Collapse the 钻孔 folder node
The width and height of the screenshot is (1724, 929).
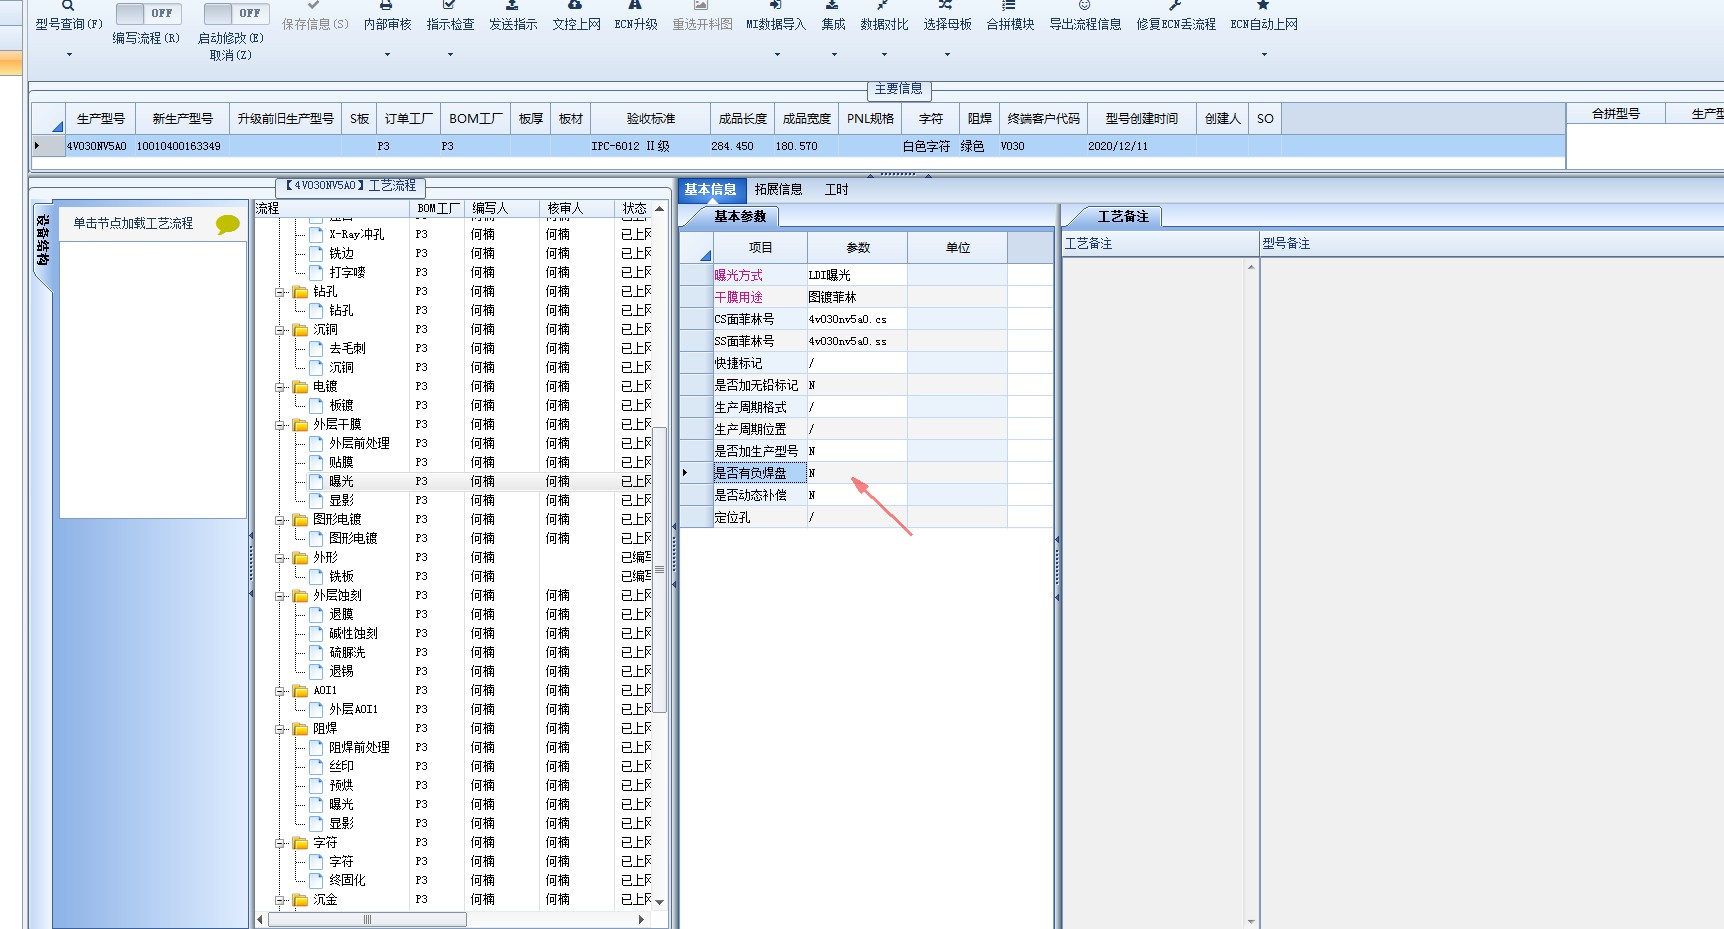click(280, 292)
